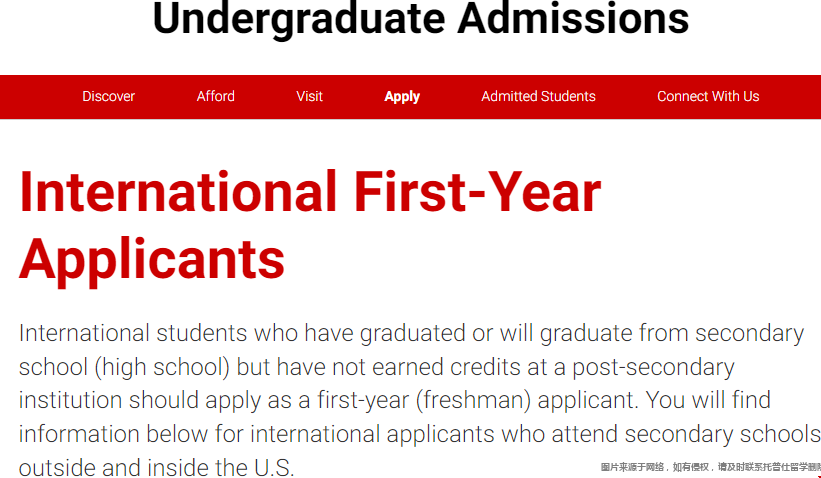Screen dimensions: 821x478
Task: Click the Chinese watermark caption at bottom right
Action: pos(711,466)
